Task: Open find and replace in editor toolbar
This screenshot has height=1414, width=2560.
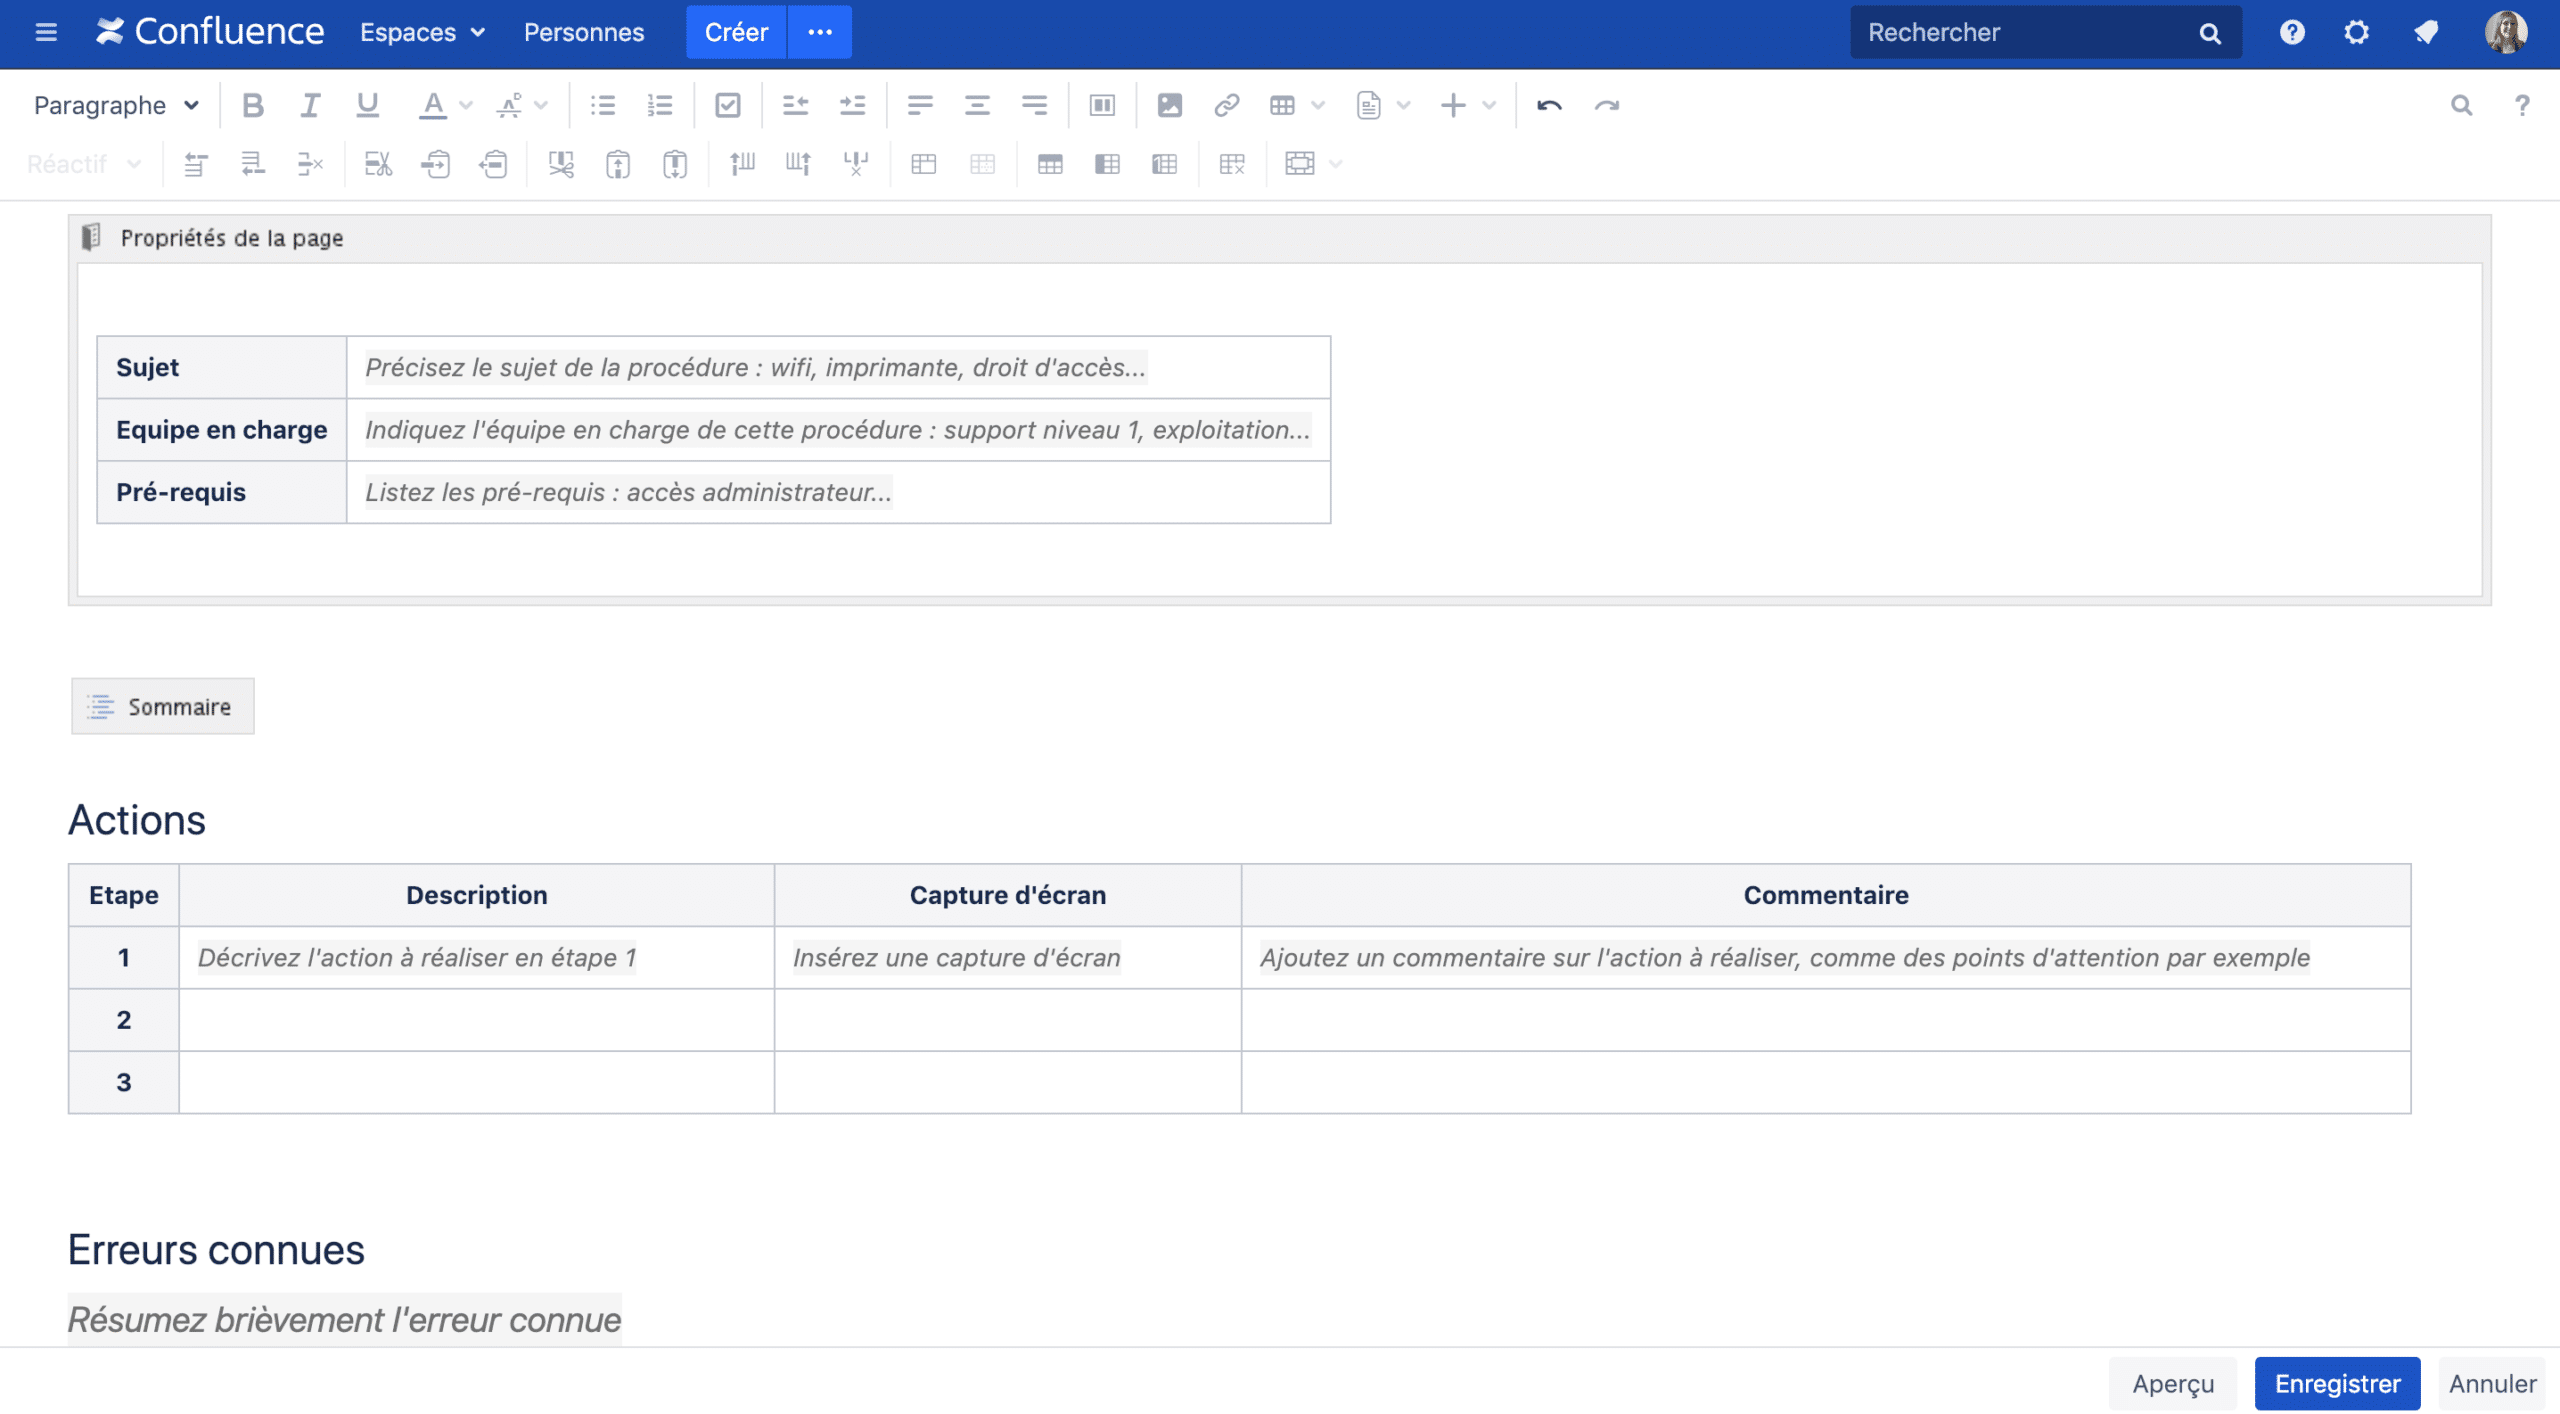Action: click(2461, 105)
